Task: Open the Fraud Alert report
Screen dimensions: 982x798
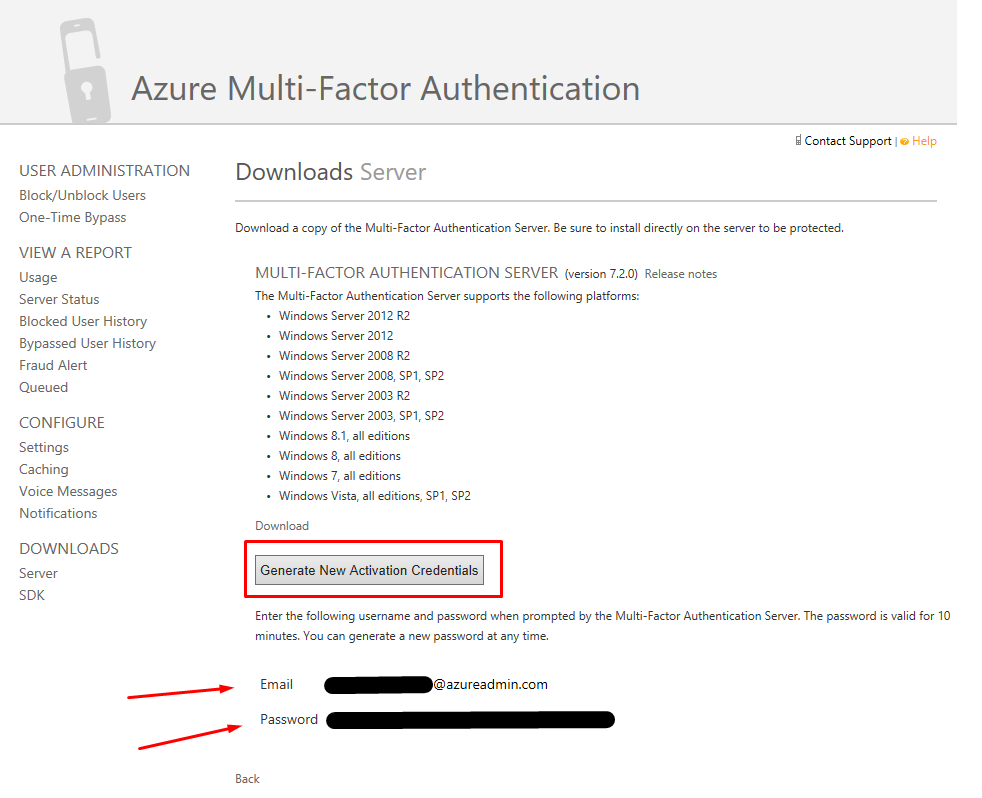Action: 53,365
